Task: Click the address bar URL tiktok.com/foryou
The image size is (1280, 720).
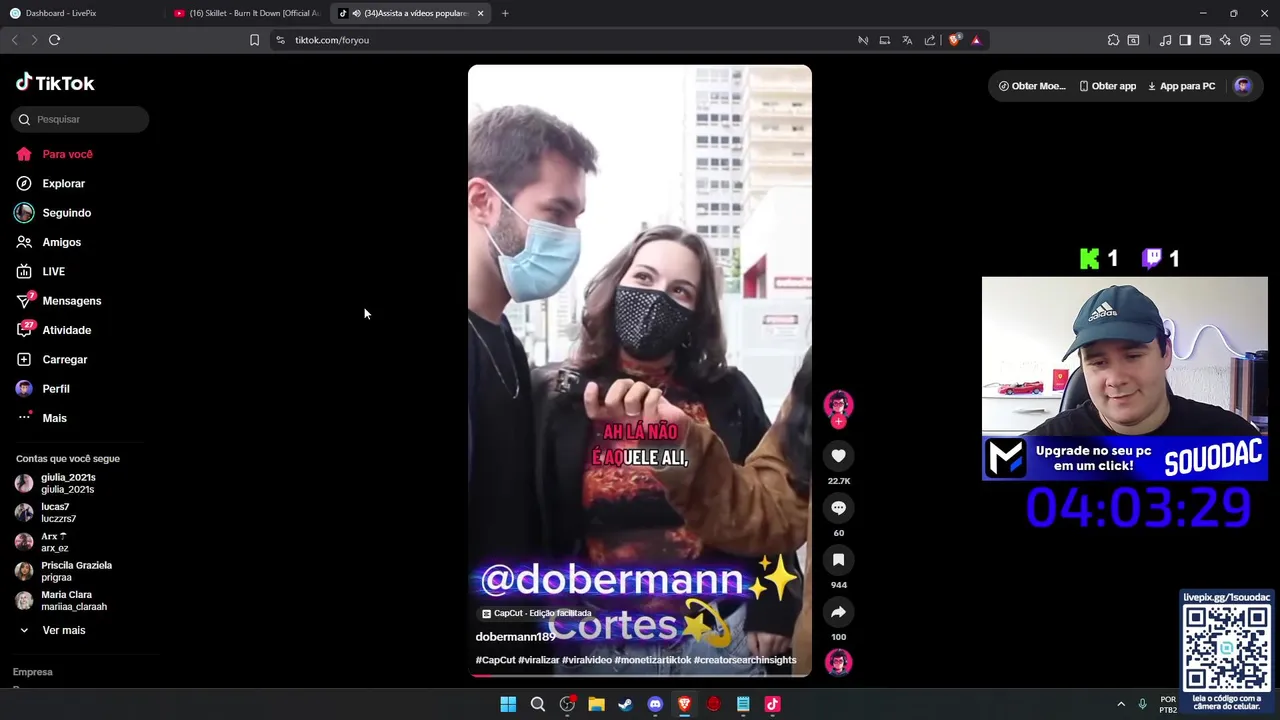Action: 332,40
